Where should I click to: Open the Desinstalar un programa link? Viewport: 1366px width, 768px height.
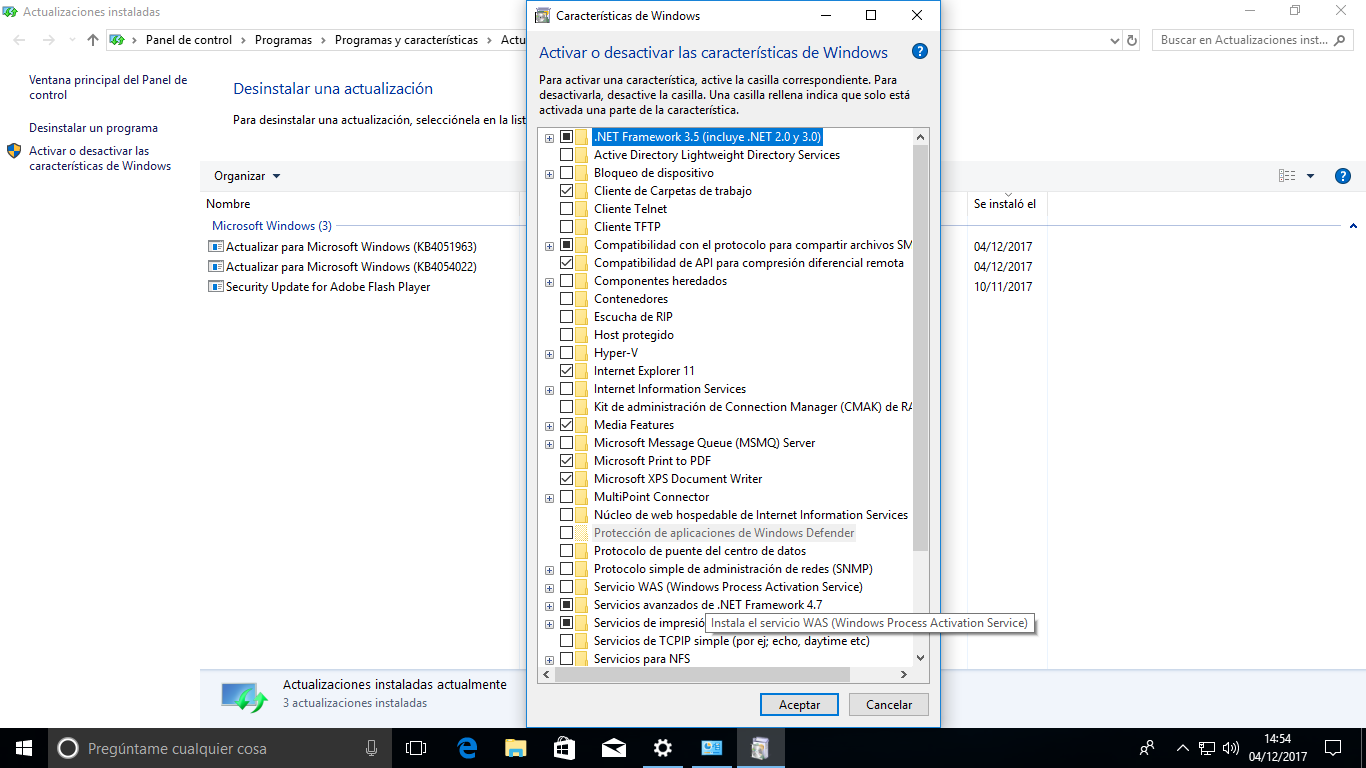(x=93, y=128)
